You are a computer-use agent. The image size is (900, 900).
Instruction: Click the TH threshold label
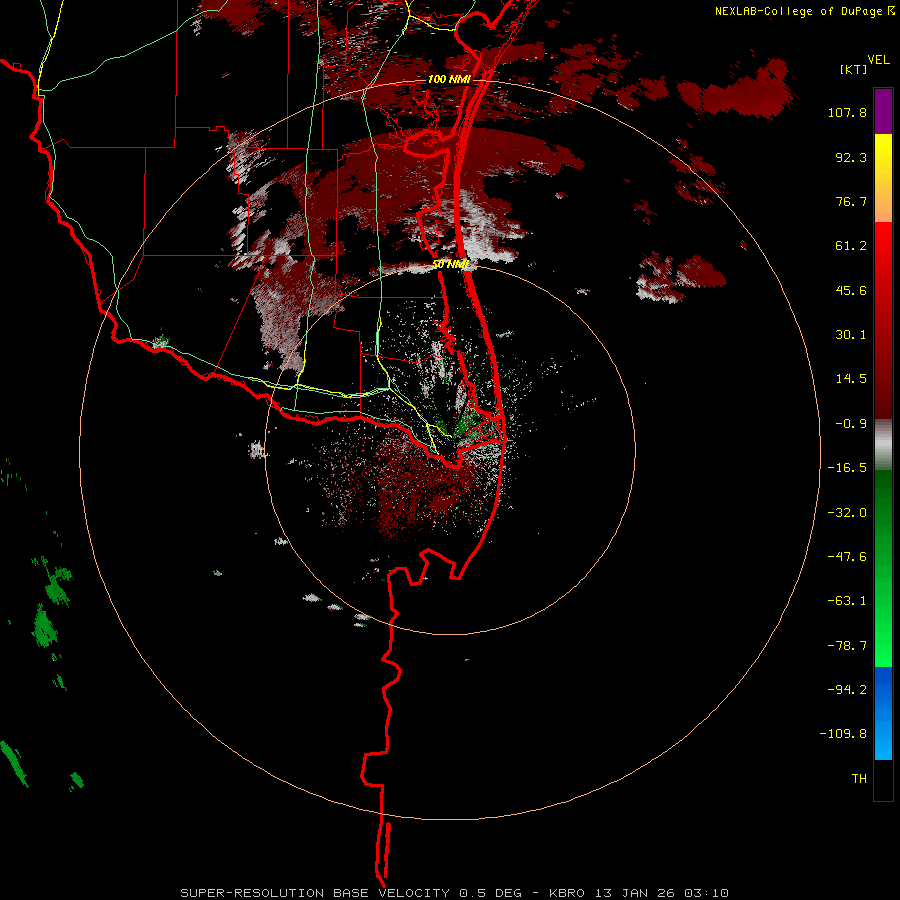(859, 779)
